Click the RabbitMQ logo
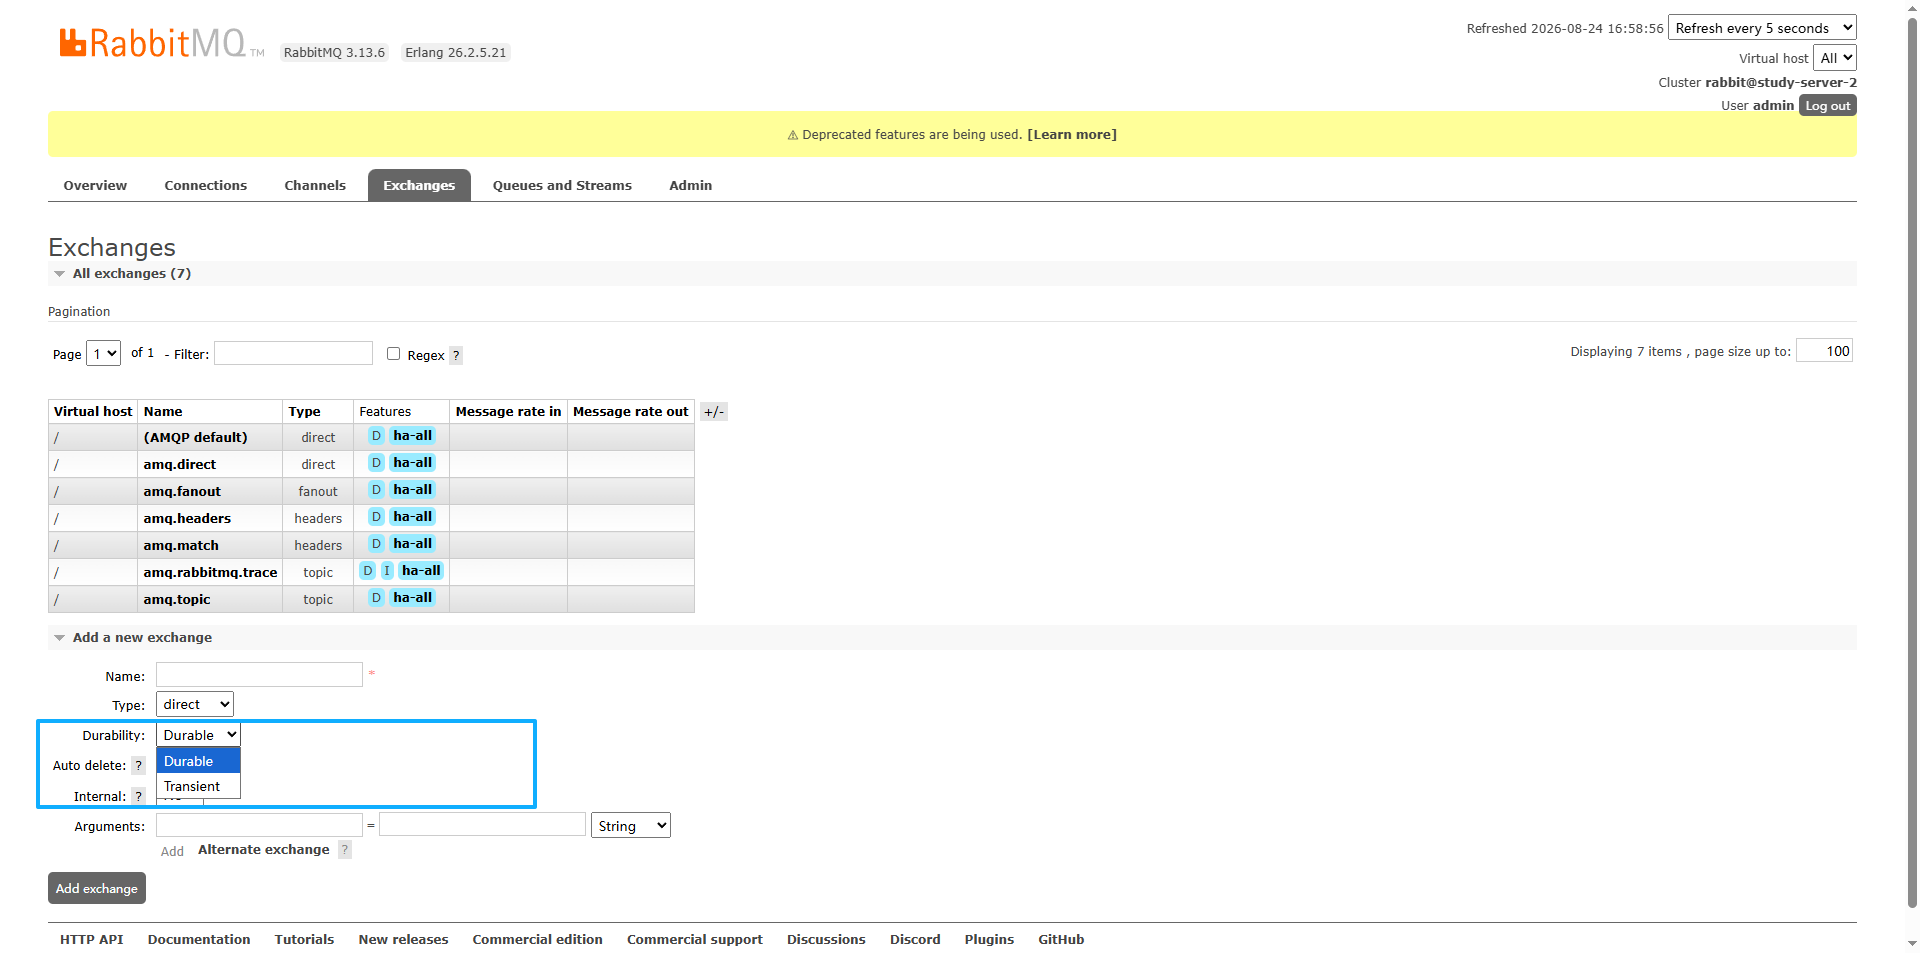1920x953 pixels. [x=162, y=43]
